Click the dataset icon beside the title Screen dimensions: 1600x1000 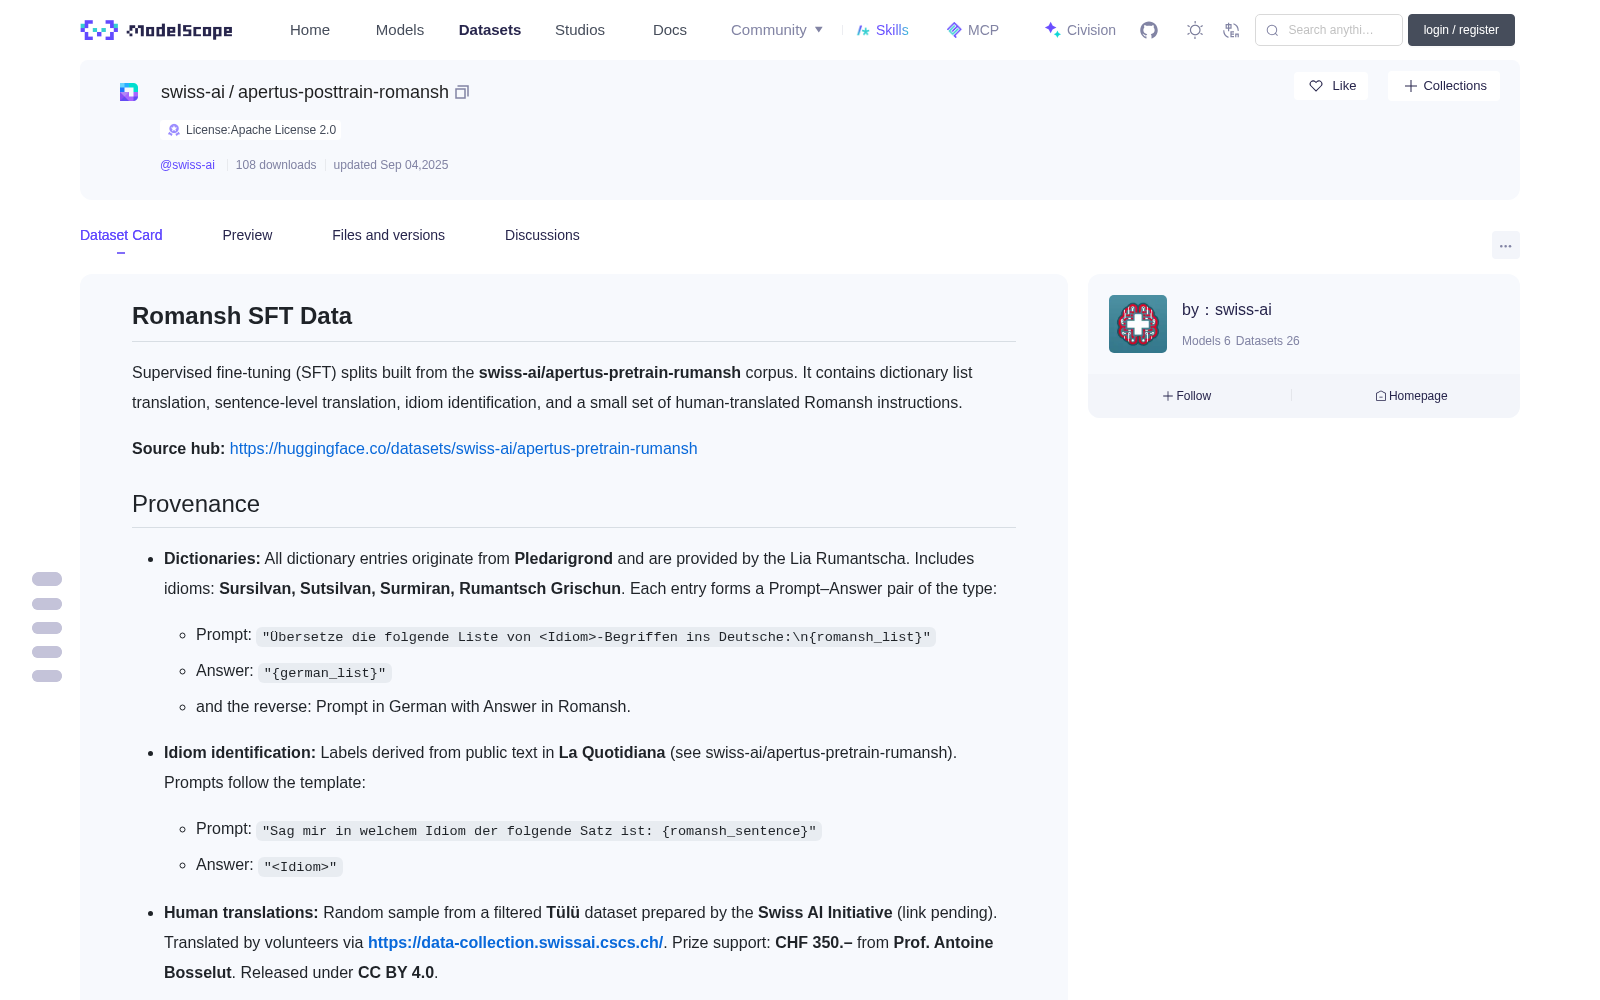point(129,92)
